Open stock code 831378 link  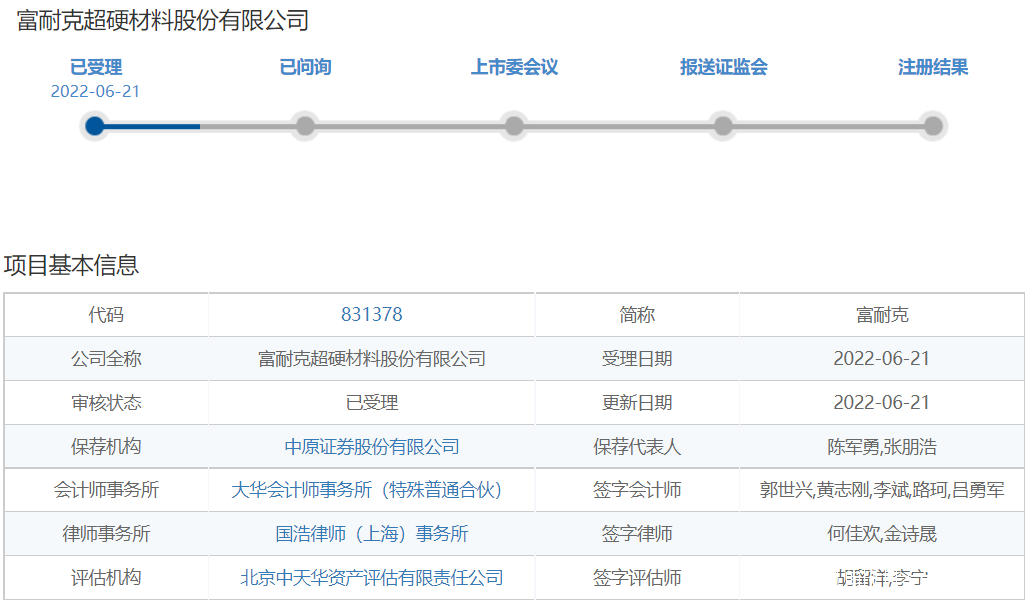click(372, 315)
